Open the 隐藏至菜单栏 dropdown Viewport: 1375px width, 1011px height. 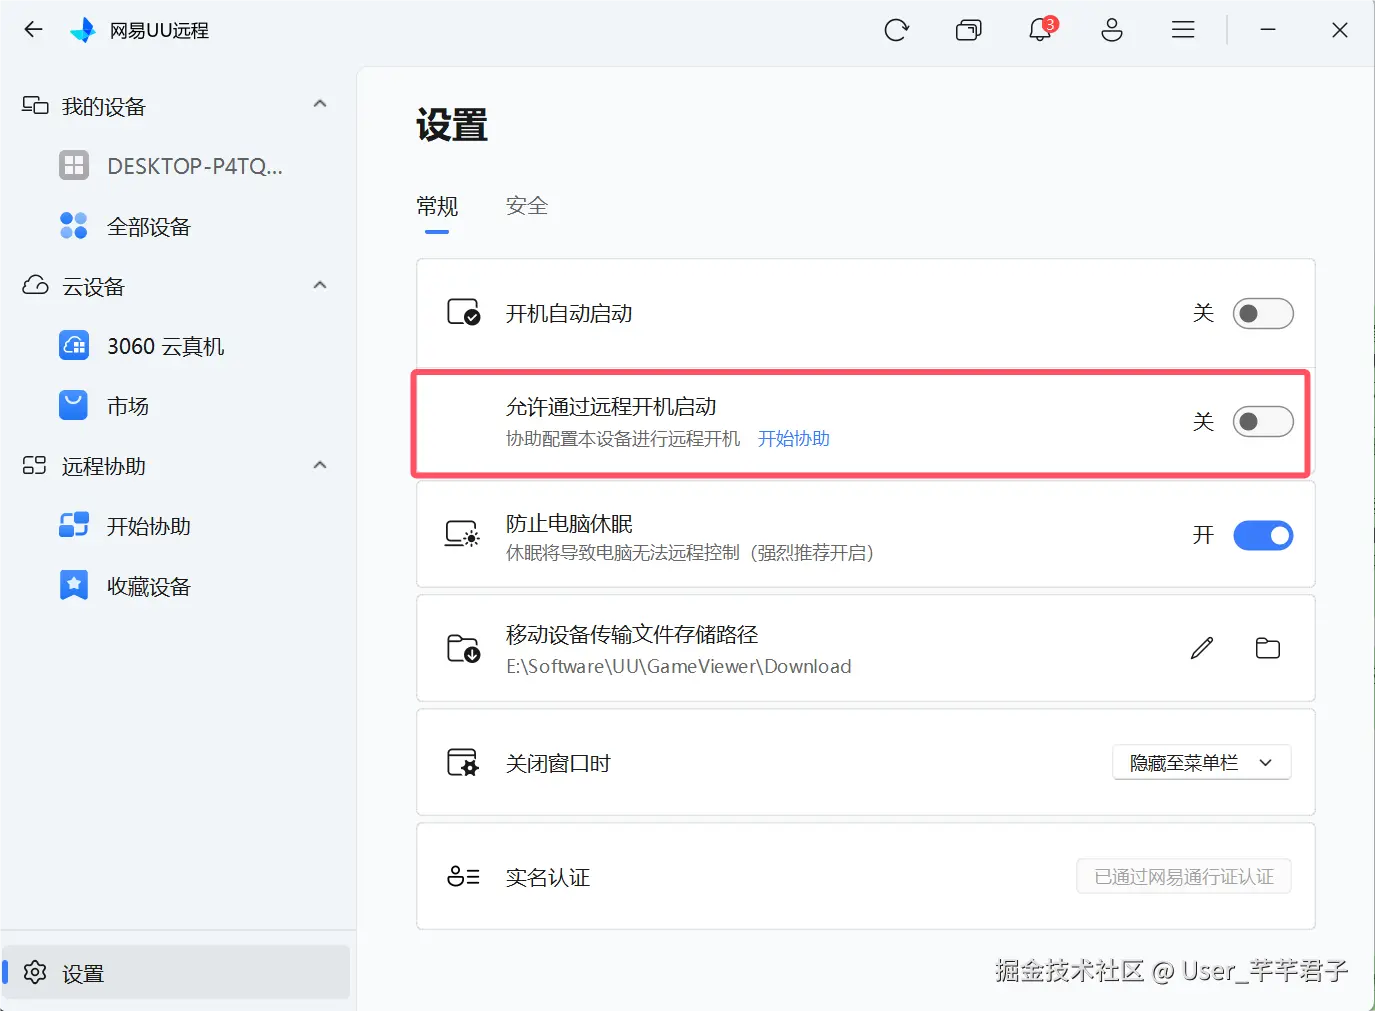[1202, 763]
